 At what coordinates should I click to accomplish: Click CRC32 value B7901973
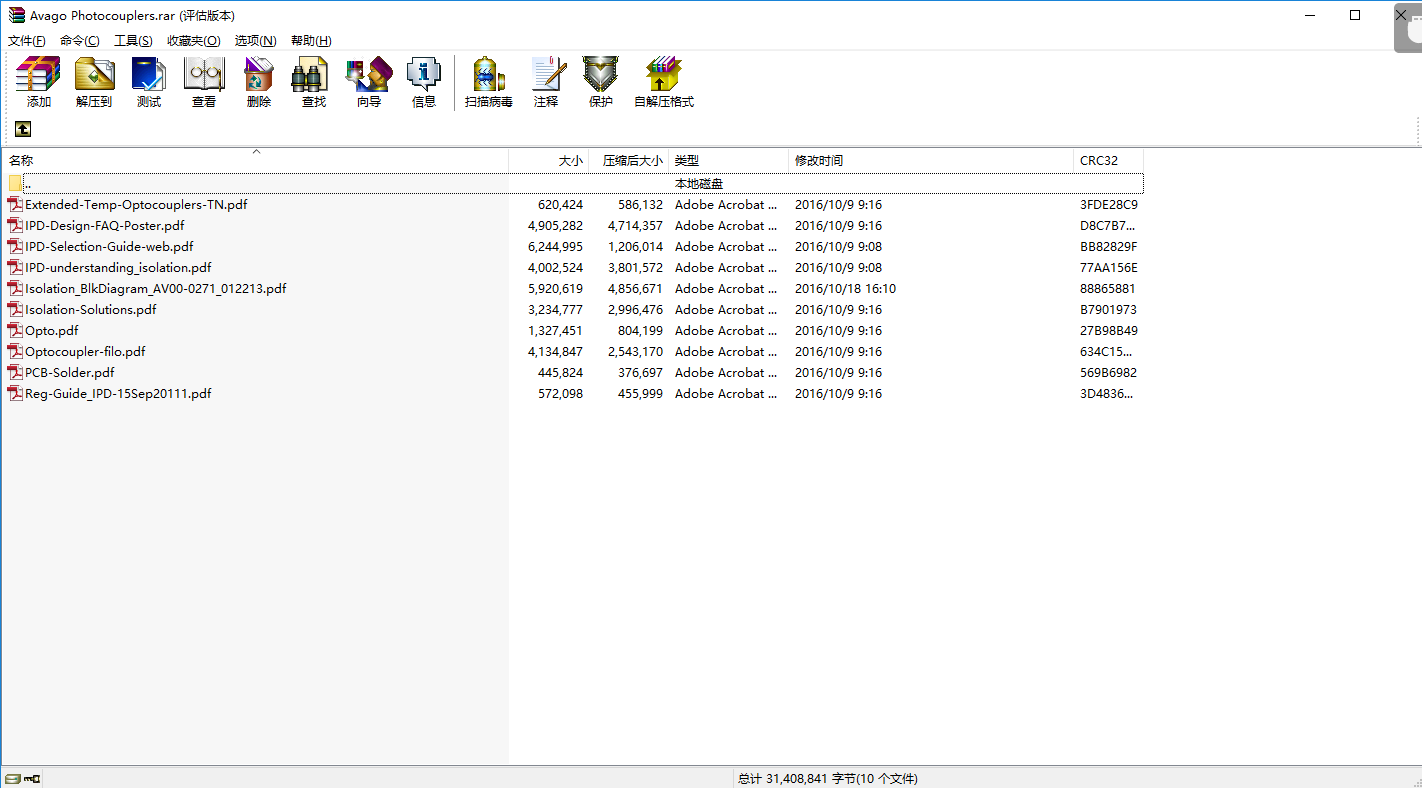(1108, 309)
